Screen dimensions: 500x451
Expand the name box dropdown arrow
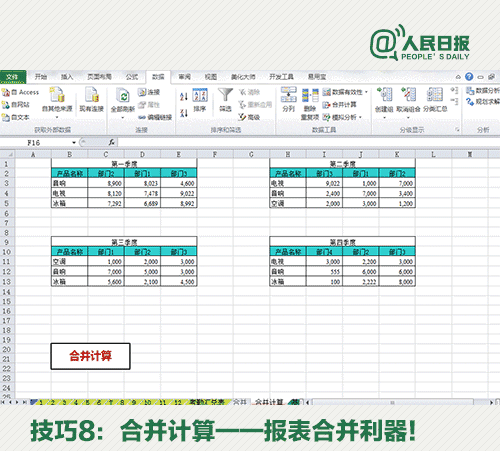point(74,143)
